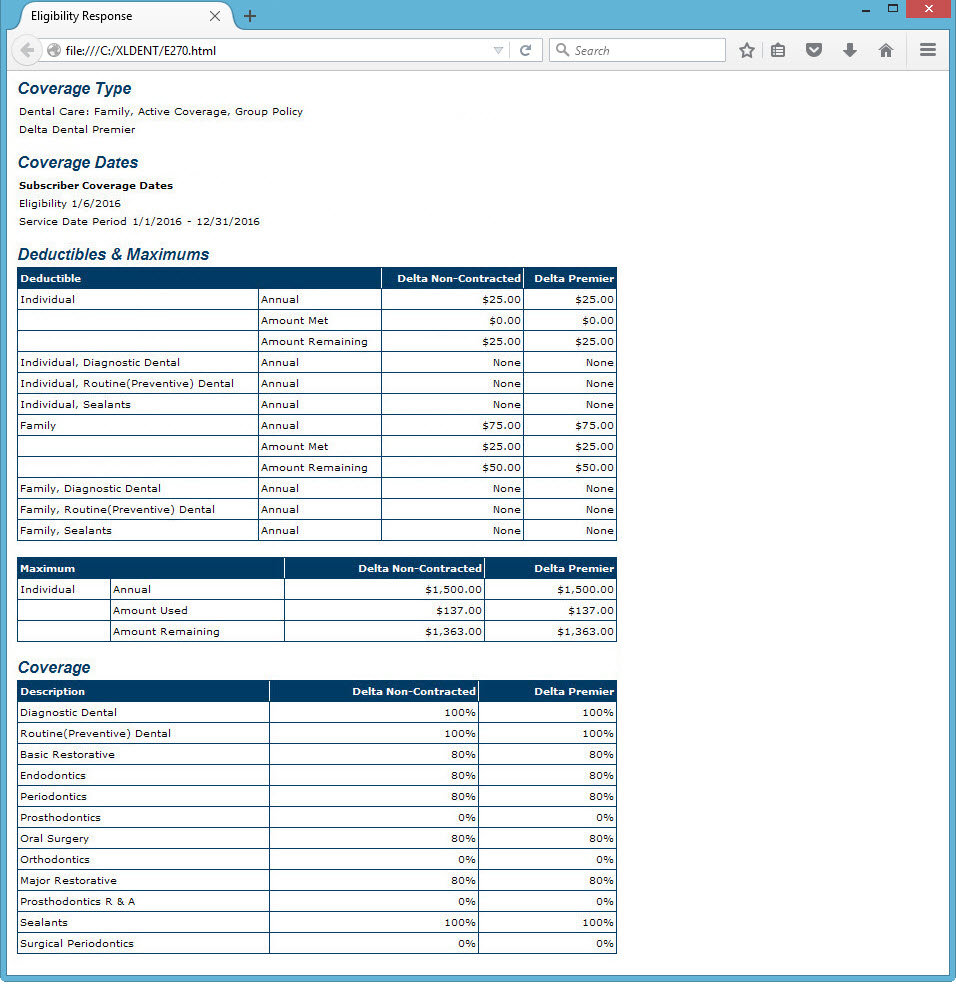This screenshot has height=984, width=956.
Task: Click the Maximum table header cell
Action: 151,569
